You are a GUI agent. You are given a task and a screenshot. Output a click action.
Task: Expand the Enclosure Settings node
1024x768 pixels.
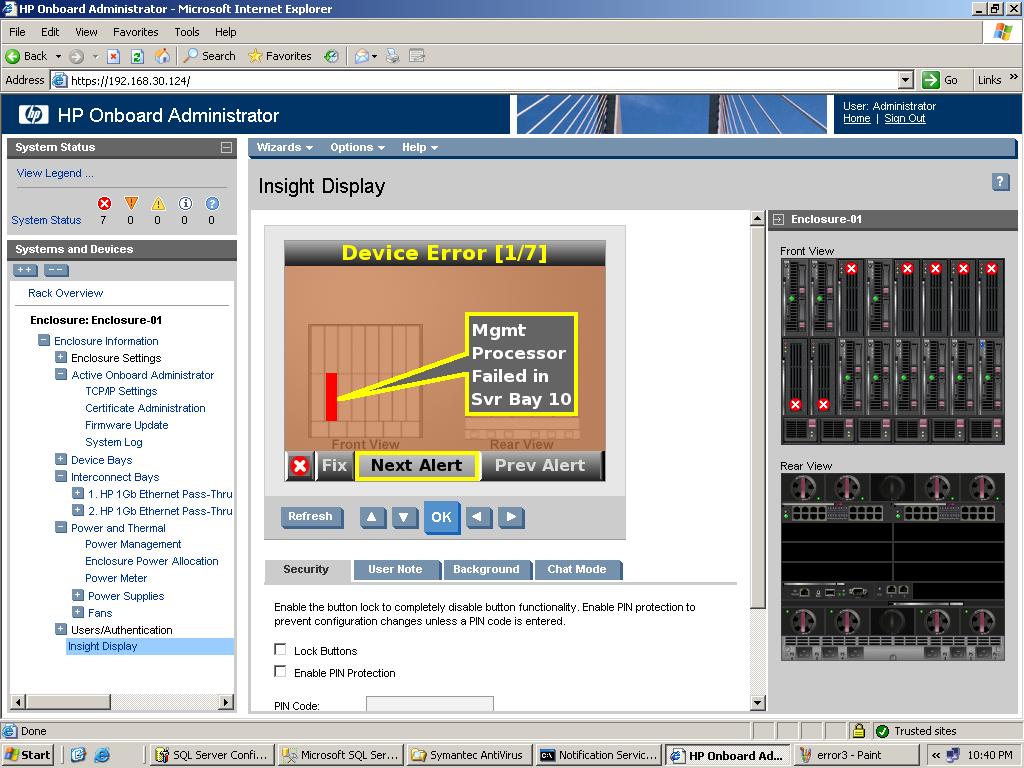click(61, 357)
